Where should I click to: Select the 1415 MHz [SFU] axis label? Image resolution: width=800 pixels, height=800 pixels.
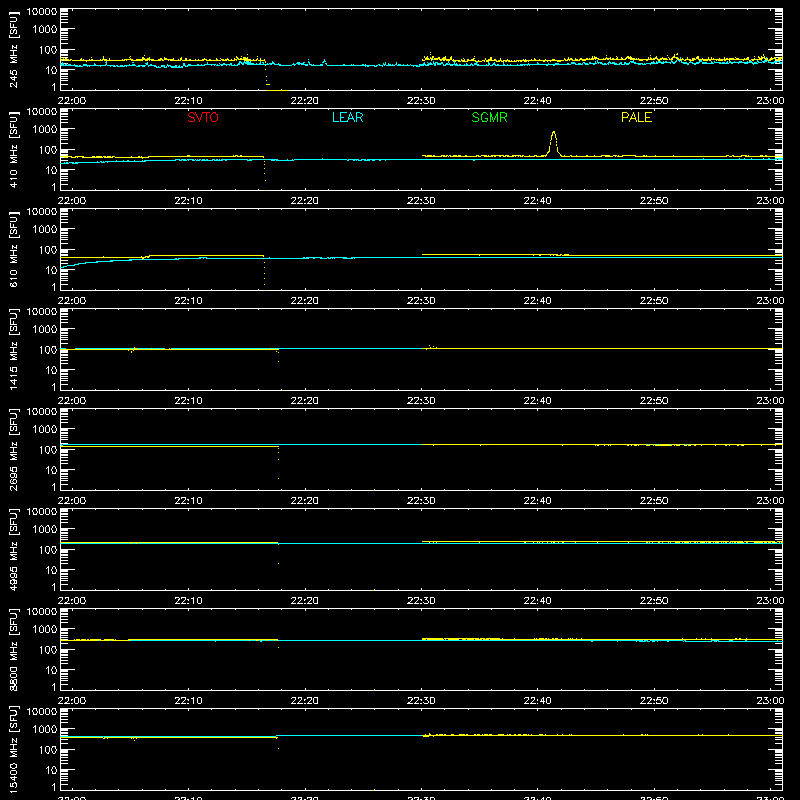tap(14, 350)
